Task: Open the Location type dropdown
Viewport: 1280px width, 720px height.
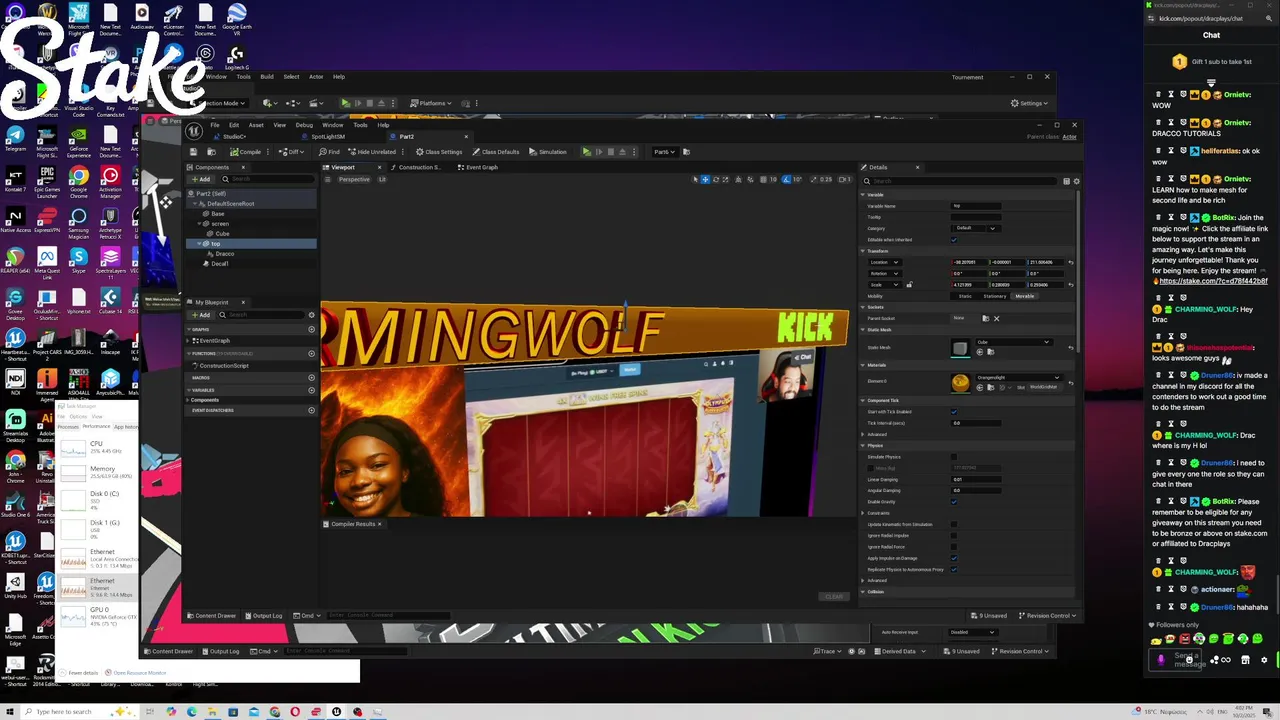Action: pos(885,262)
